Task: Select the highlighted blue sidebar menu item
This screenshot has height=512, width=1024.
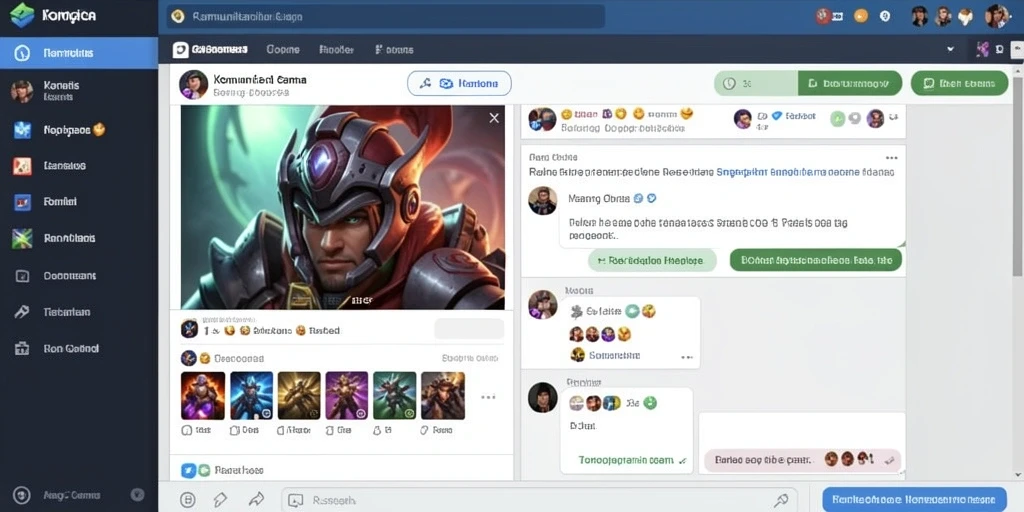Action: coord(79,53)
